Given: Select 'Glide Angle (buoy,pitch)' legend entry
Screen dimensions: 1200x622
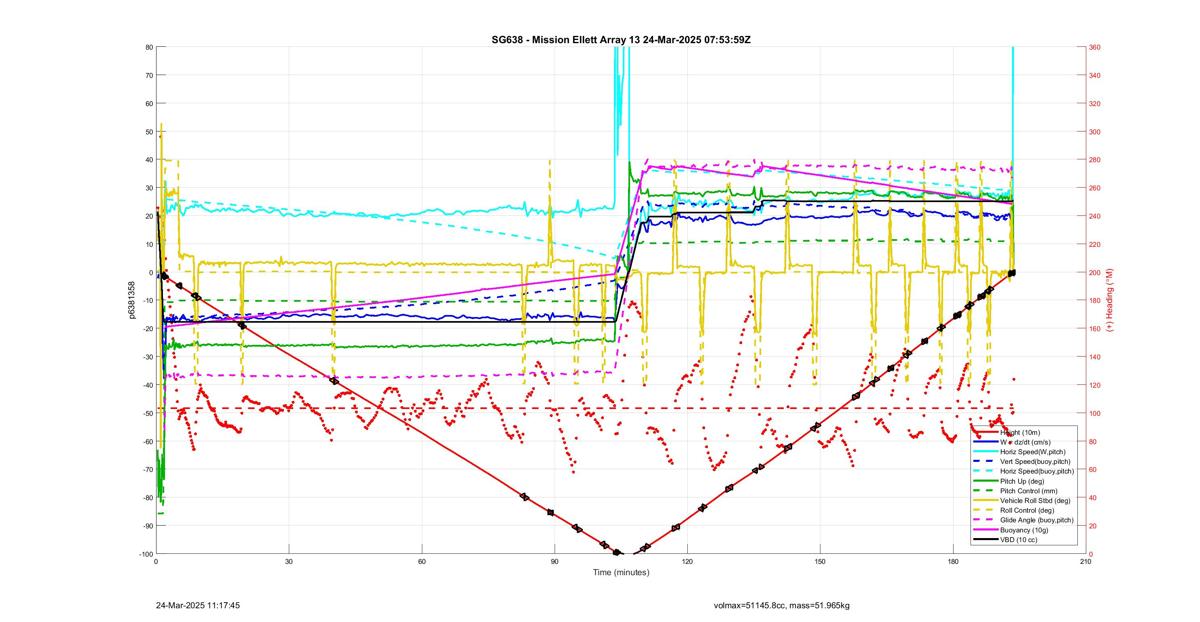Looking at the screenshot, I should 1038,520.
